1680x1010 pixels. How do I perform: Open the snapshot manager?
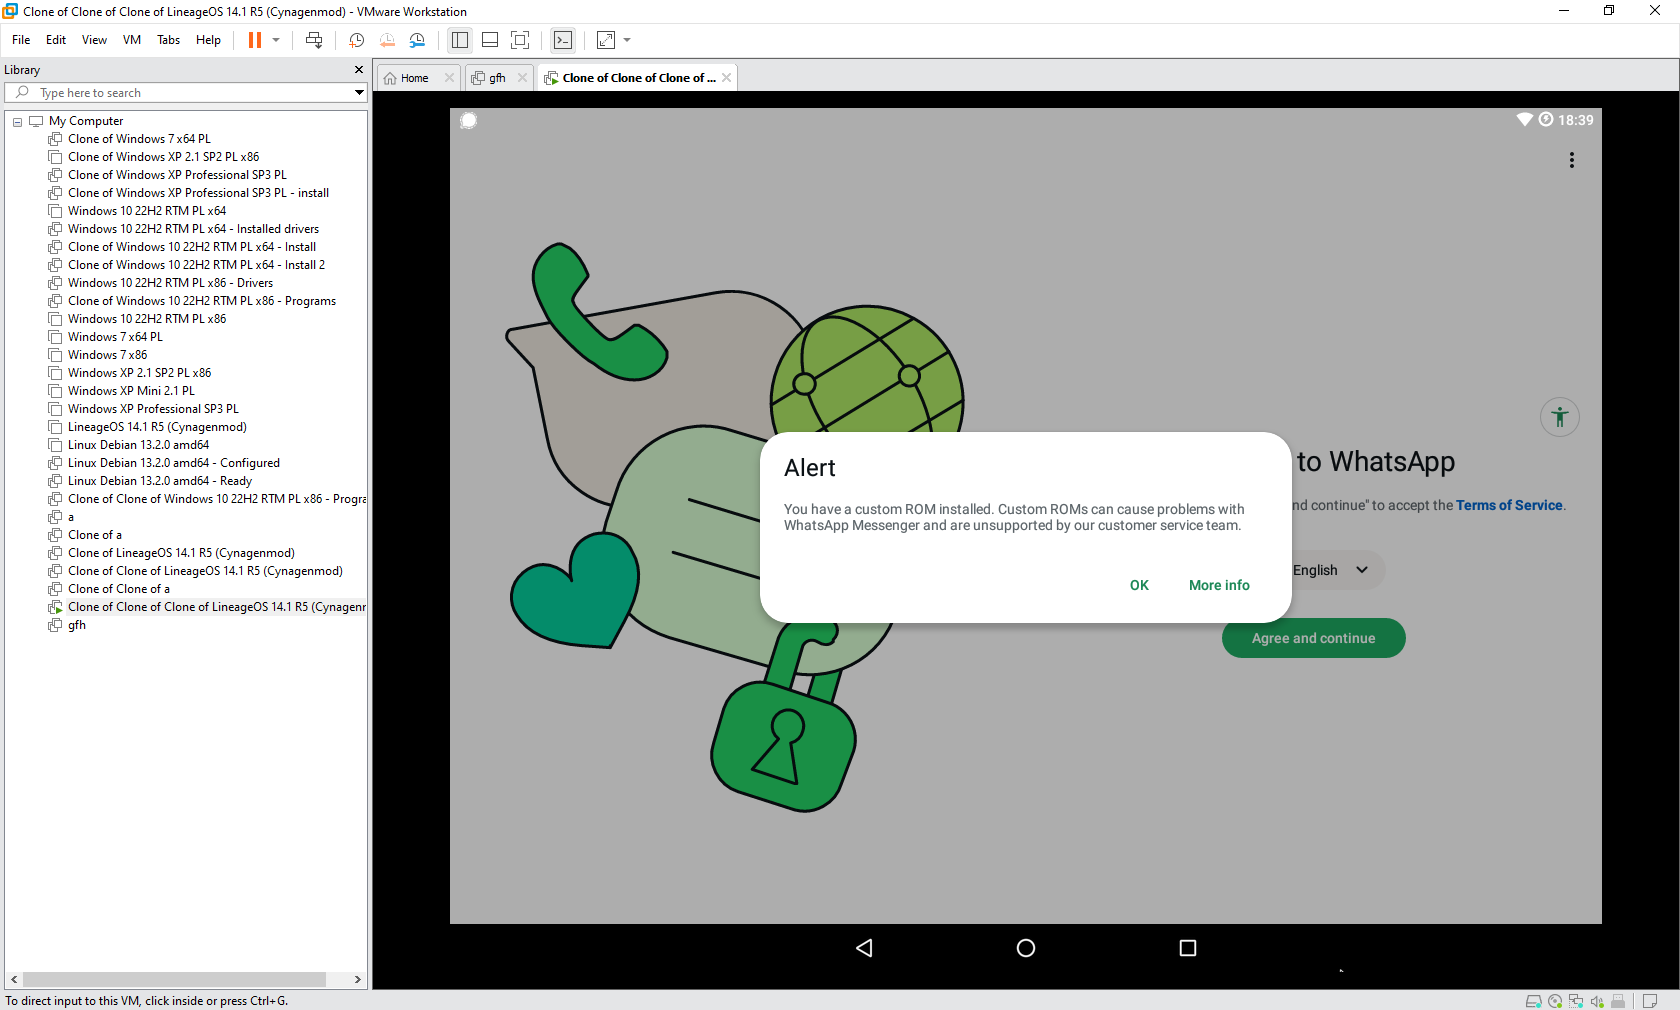(417, 40)
